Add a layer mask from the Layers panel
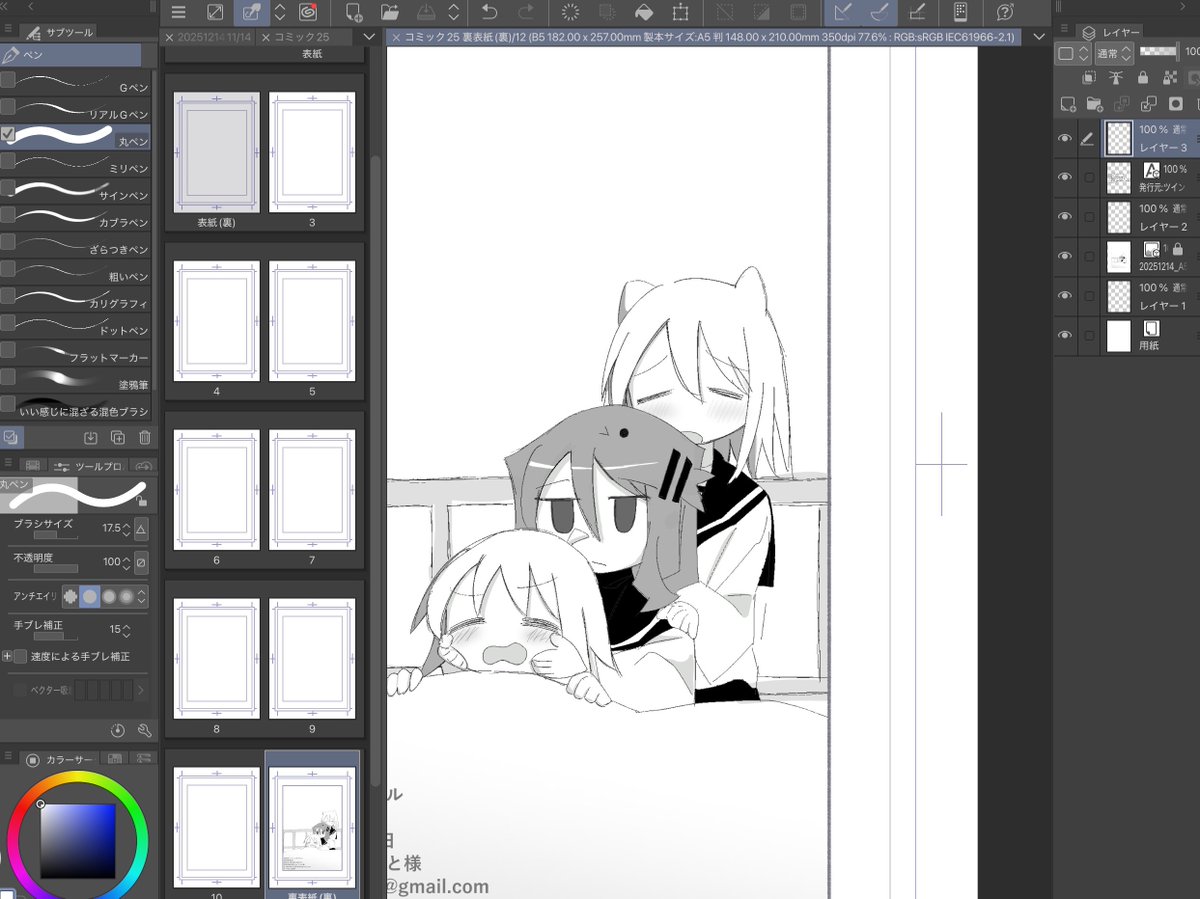Screen dimensions: 1200x899 (x=1175, y=103)
